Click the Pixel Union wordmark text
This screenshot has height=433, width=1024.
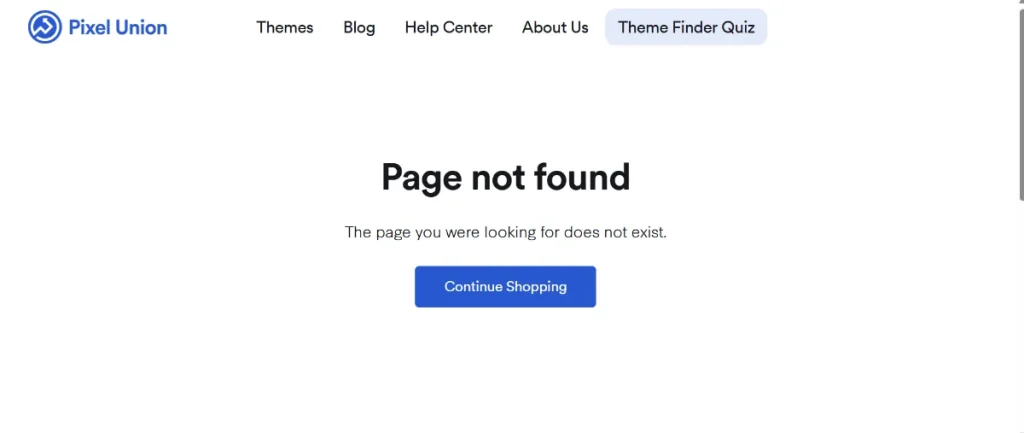point(118,27)
